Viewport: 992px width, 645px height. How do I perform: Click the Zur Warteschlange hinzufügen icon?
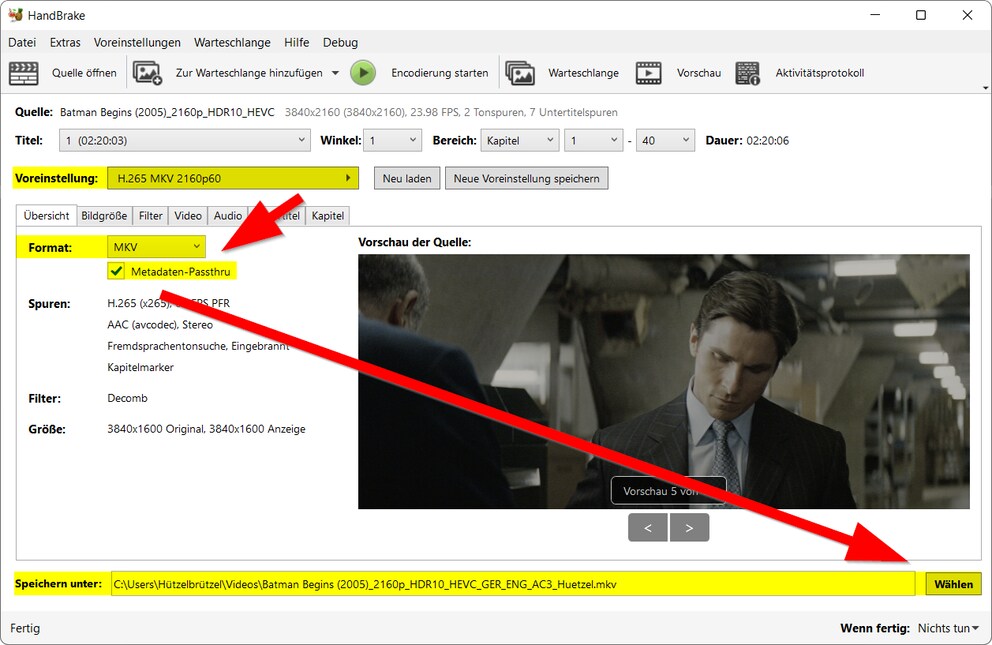(x=148, y=72)
